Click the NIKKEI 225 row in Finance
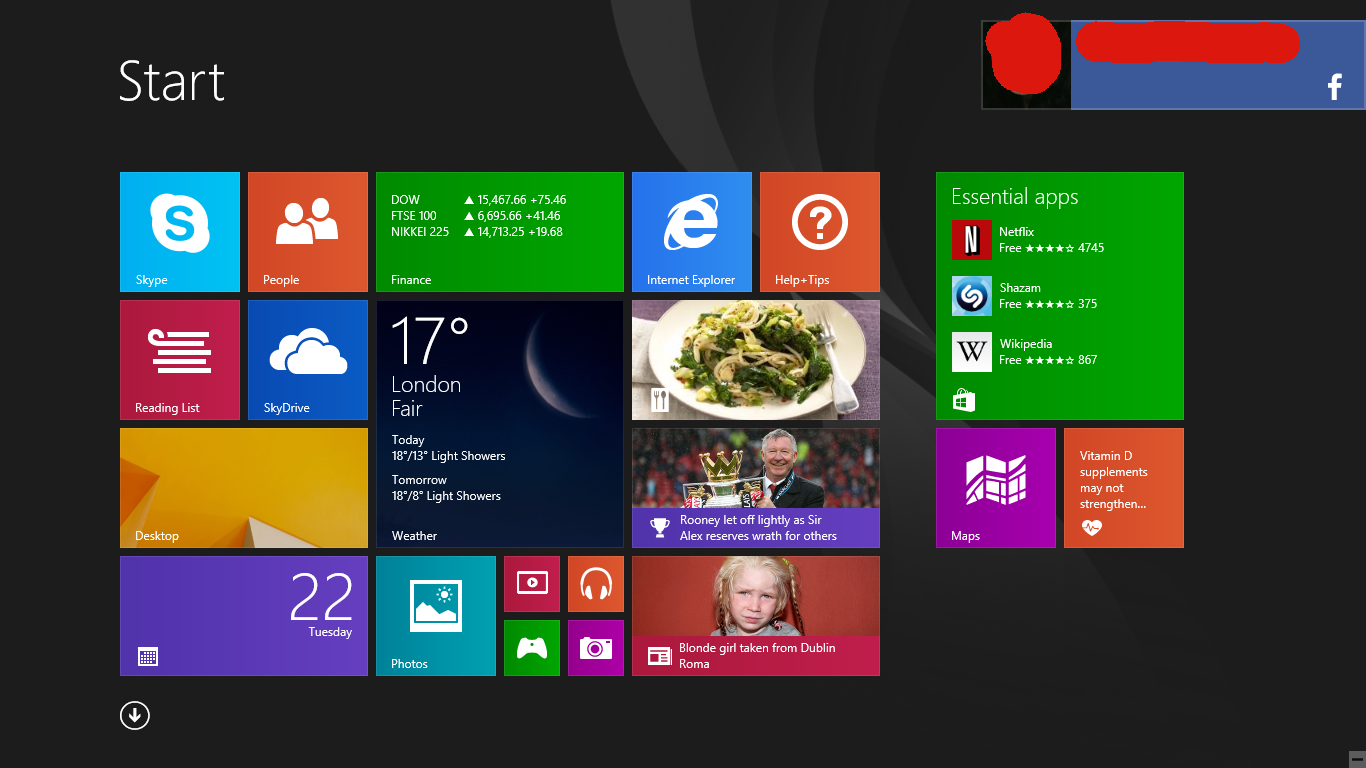Screen dimensions: 1366x768 tap(477, 232)
